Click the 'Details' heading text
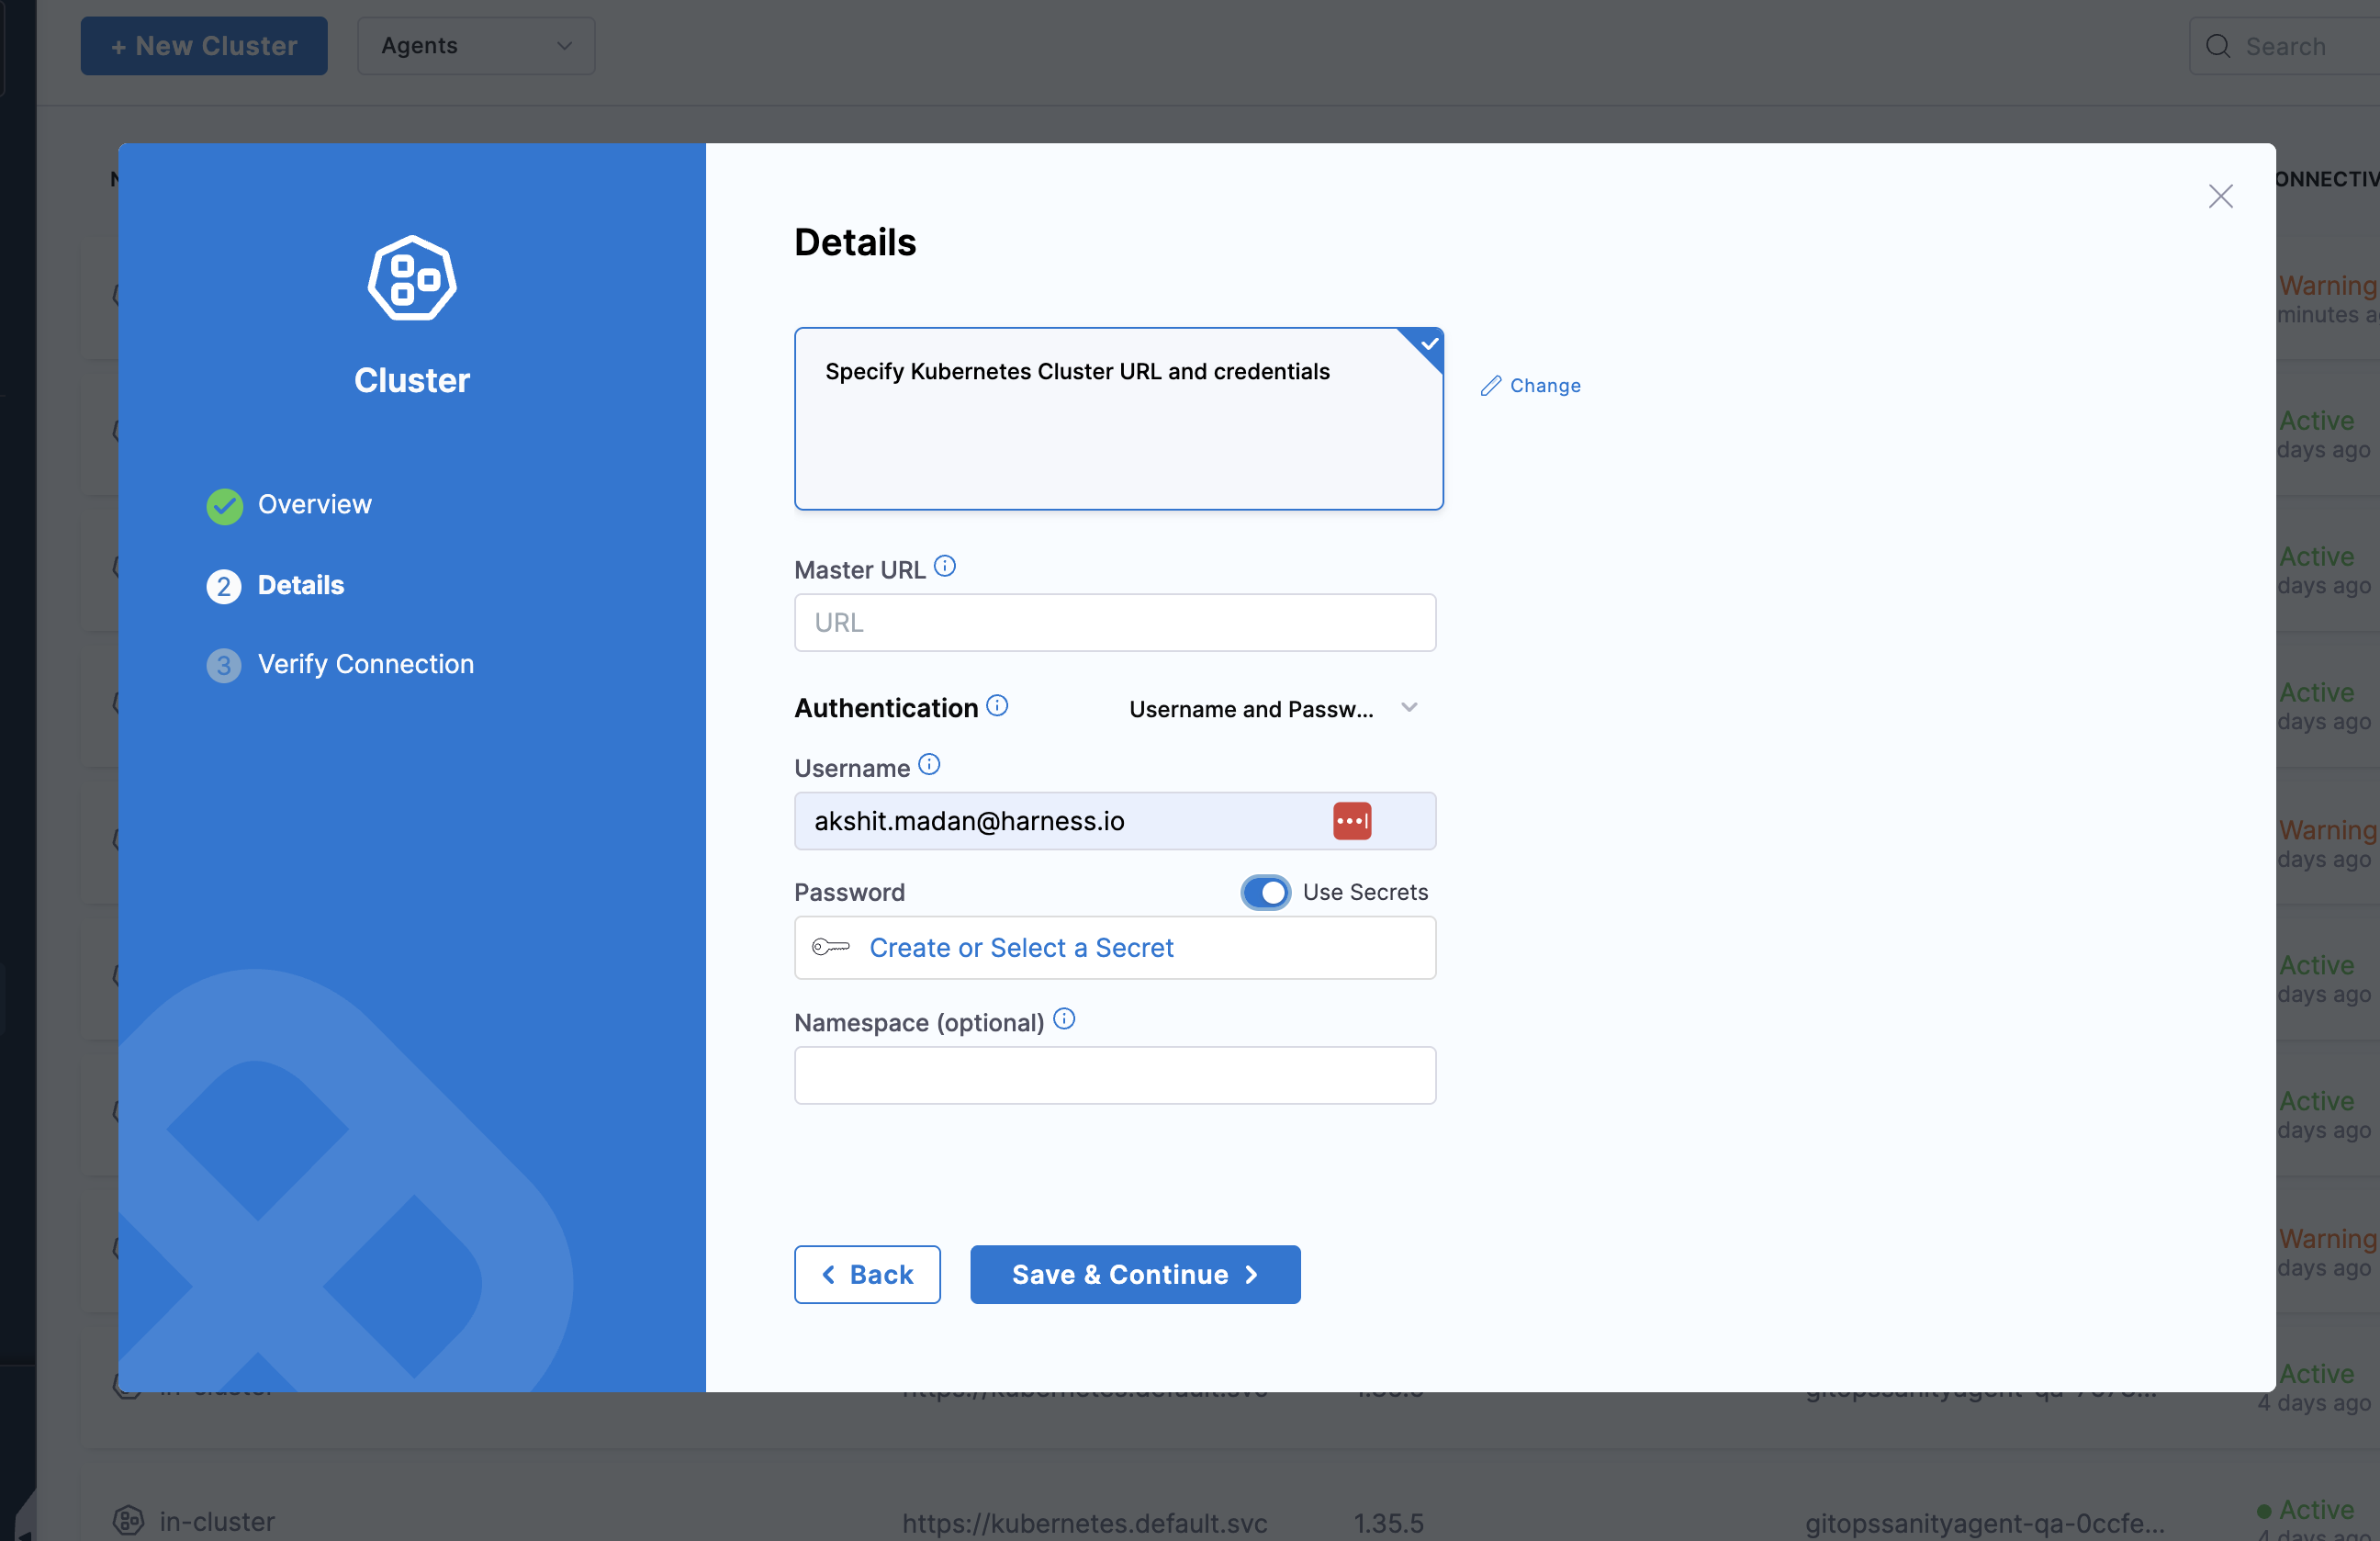This screenshot has height=1541, width=2380. point(855,242)
